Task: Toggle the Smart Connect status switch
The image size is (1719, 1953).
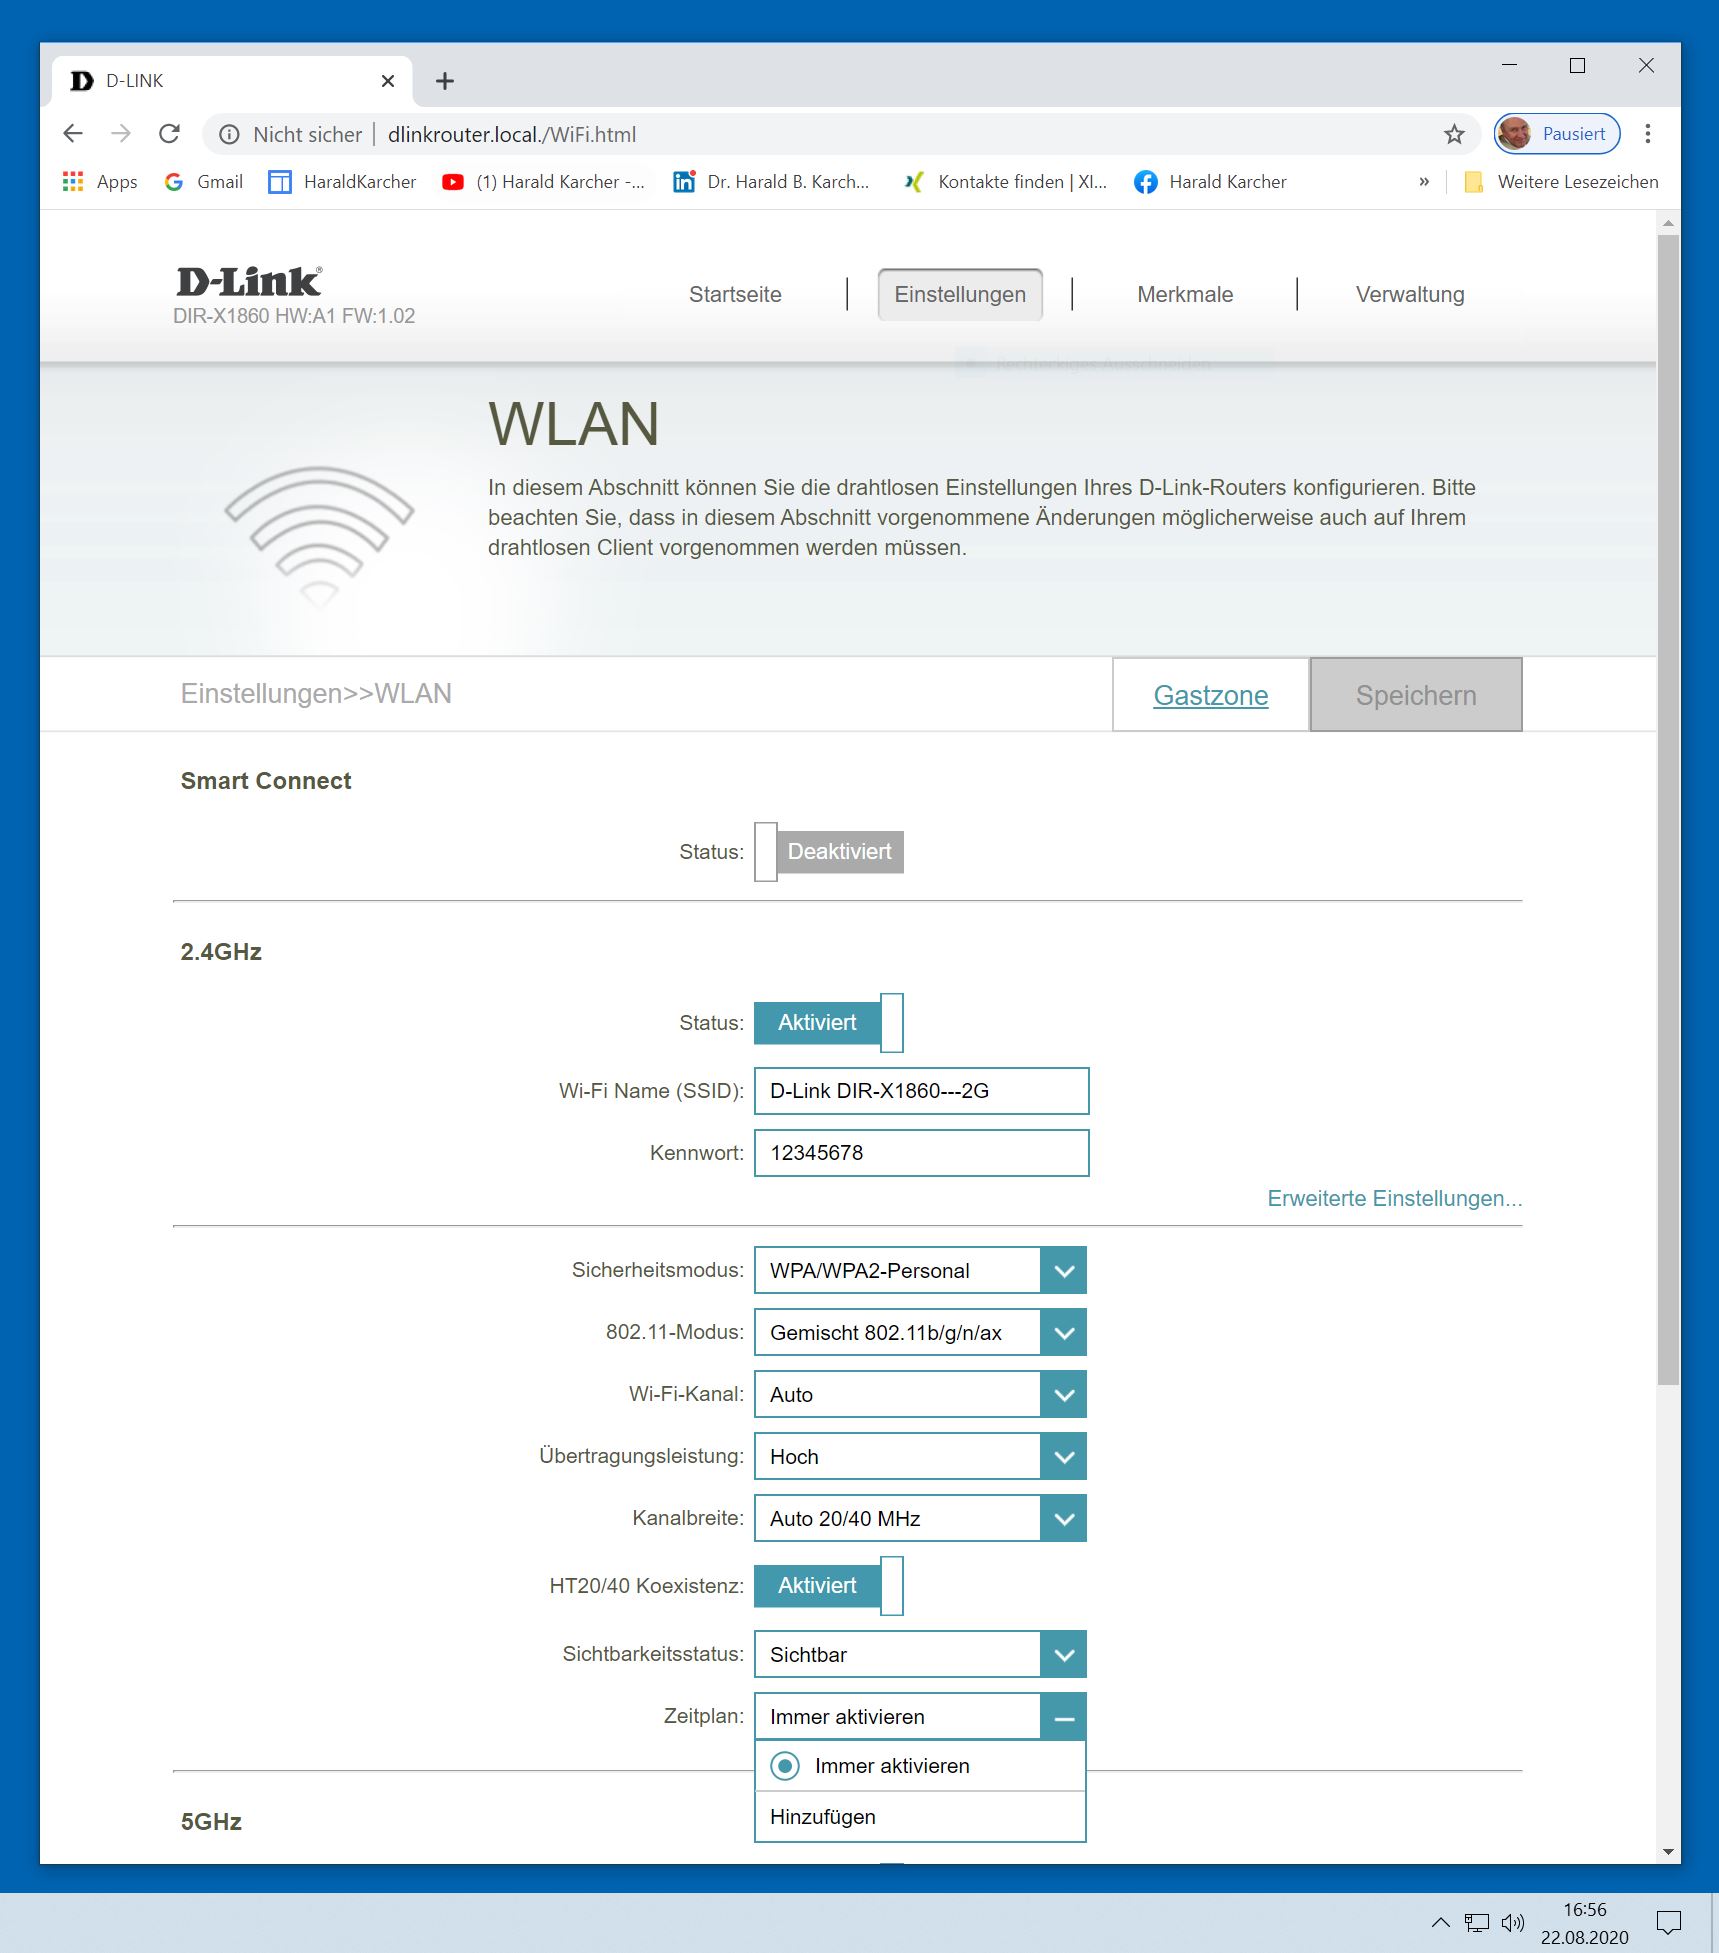Action: click(829, 852)
